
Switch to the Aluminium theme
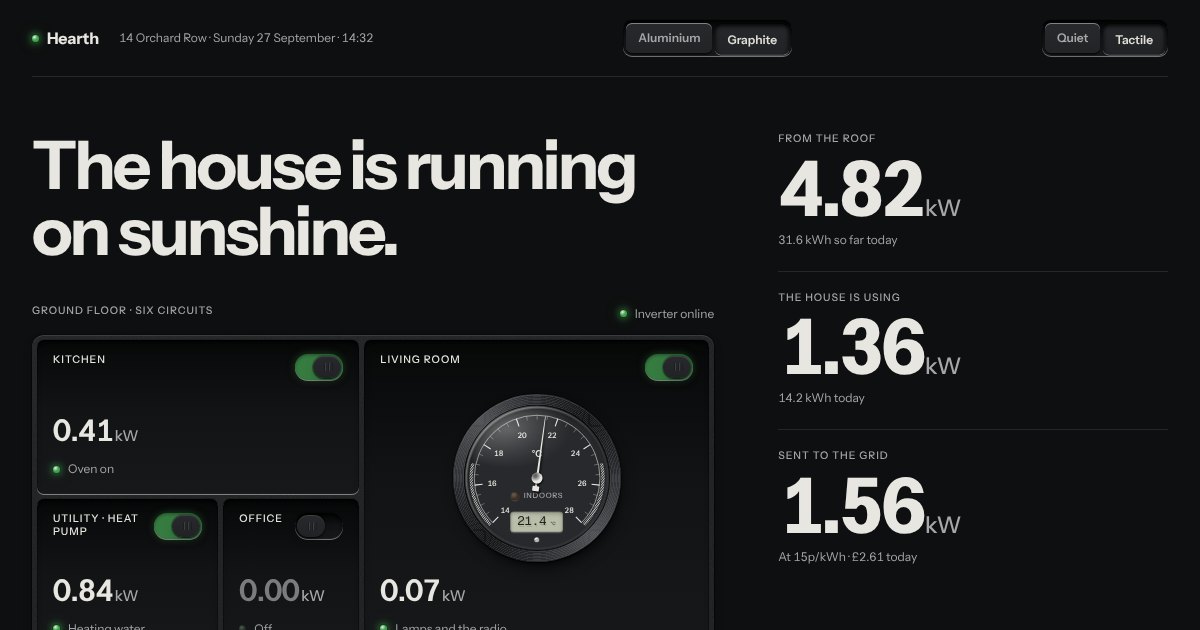point(669,38)
